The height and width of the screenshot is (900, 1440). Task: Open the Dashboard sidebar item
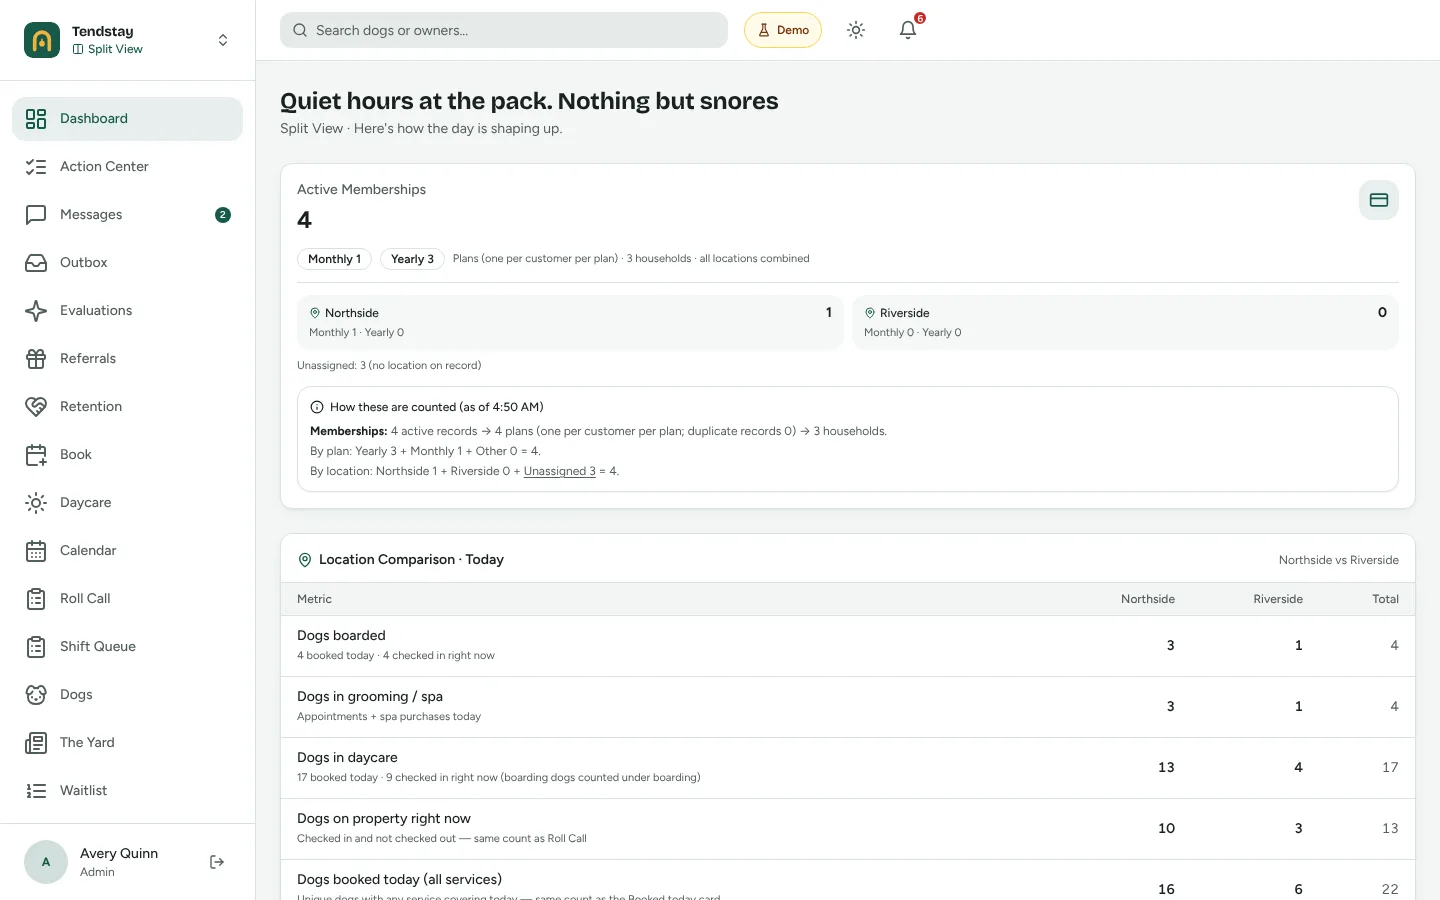point(127,118)
